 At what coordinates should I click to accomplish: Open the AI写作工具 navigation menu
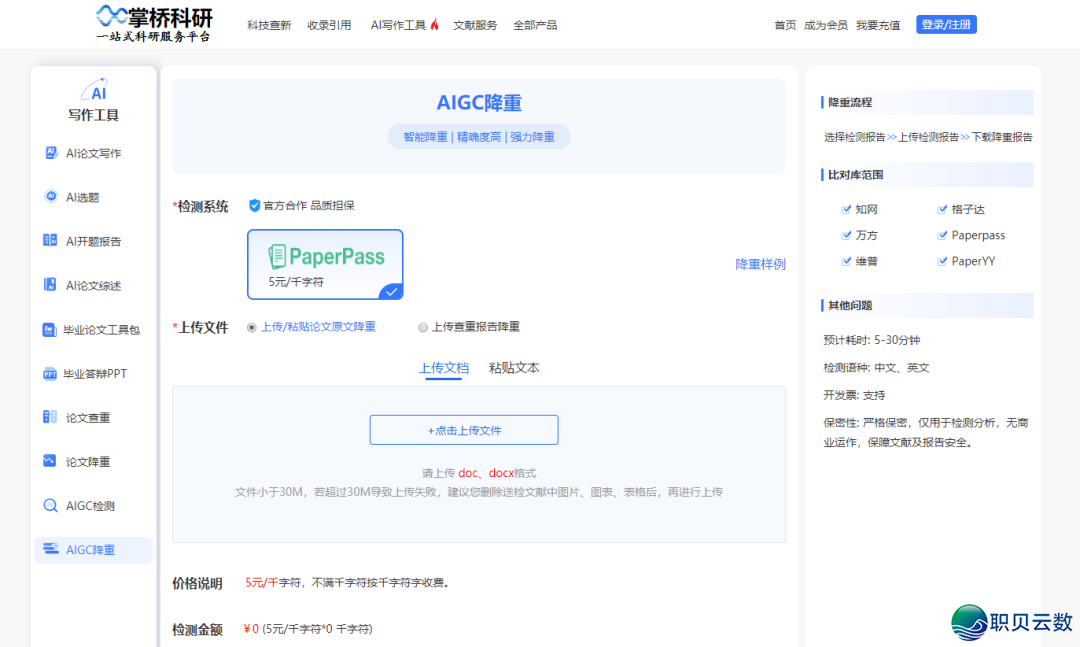(x=403, y=25)
